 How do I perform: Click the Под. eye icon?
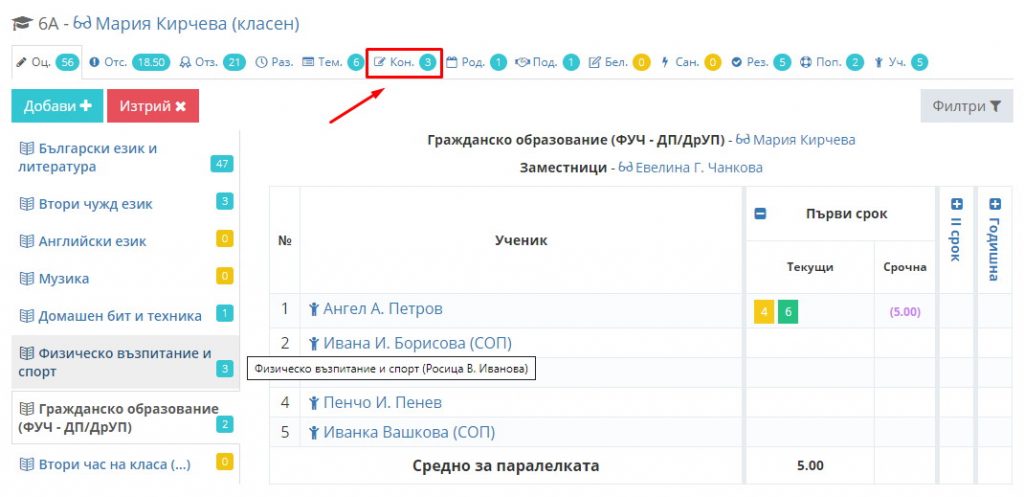point(522,62)
